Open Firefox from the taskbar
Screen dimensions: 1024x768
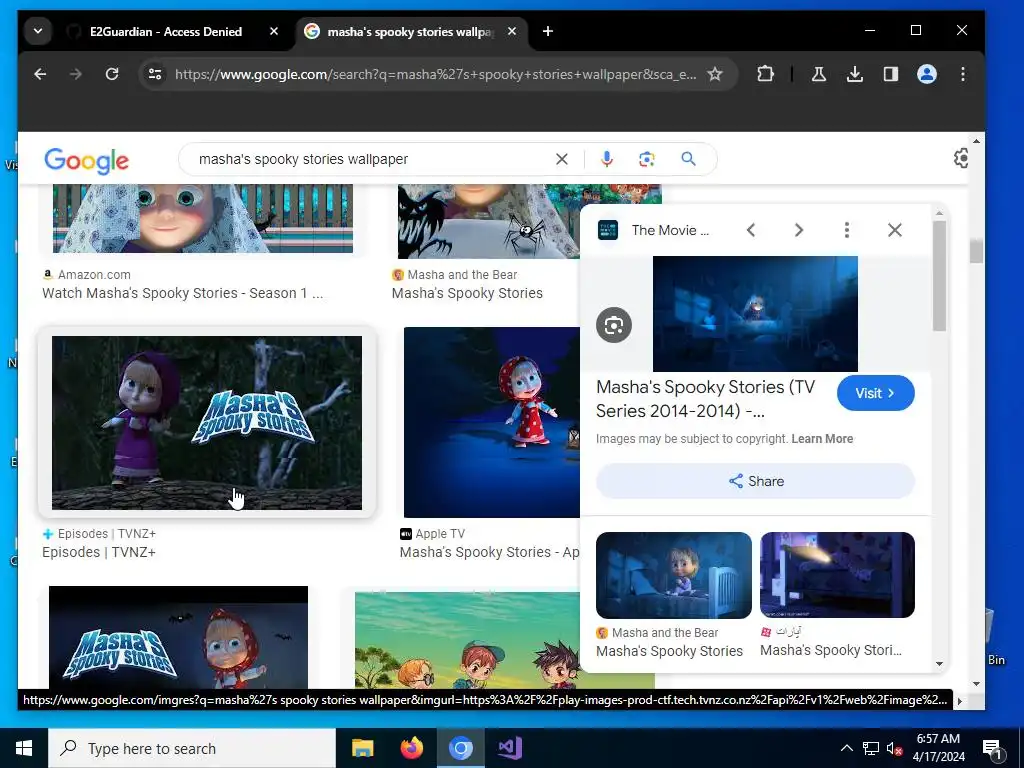(x=411, y=748)
